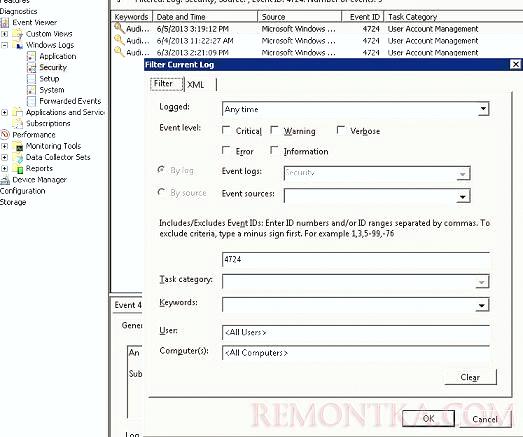Check the Critical event level box
The height and width of the screenshot is (437, 523).
(226, 130)
